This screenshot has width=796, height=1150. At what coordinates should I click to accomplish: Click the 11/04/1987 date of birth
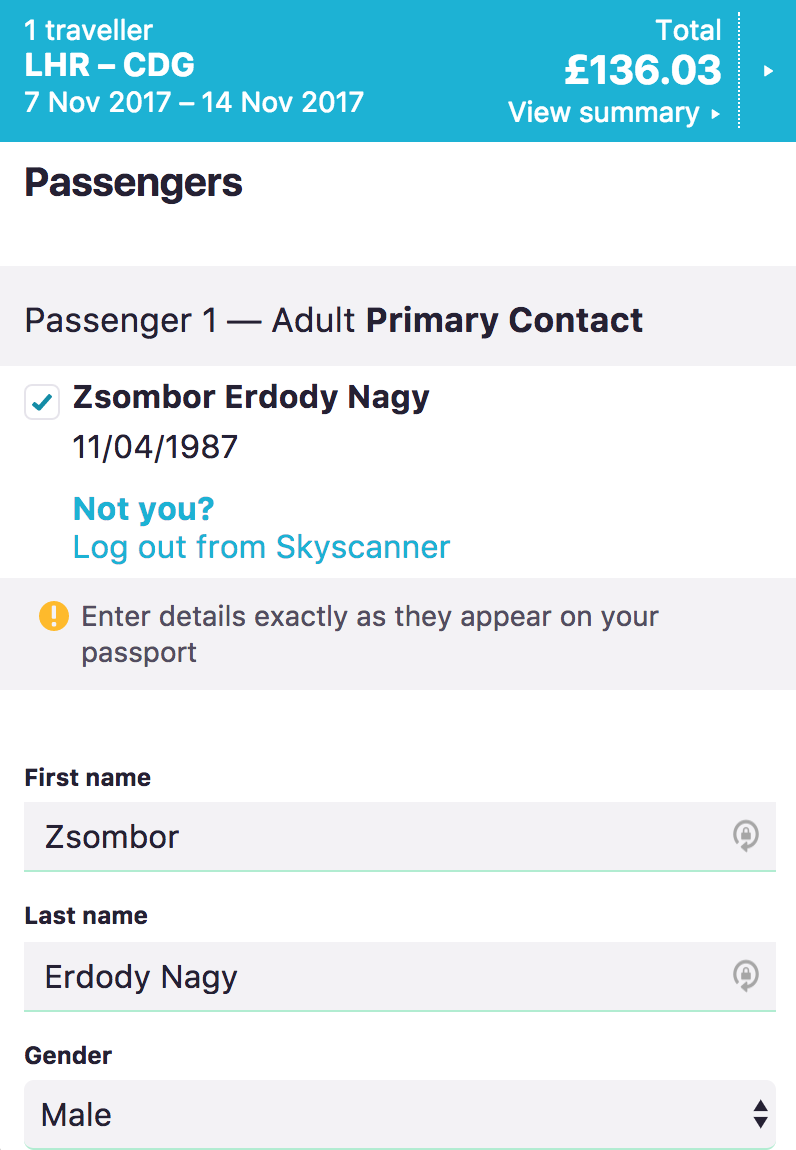(x=155, y=446)
